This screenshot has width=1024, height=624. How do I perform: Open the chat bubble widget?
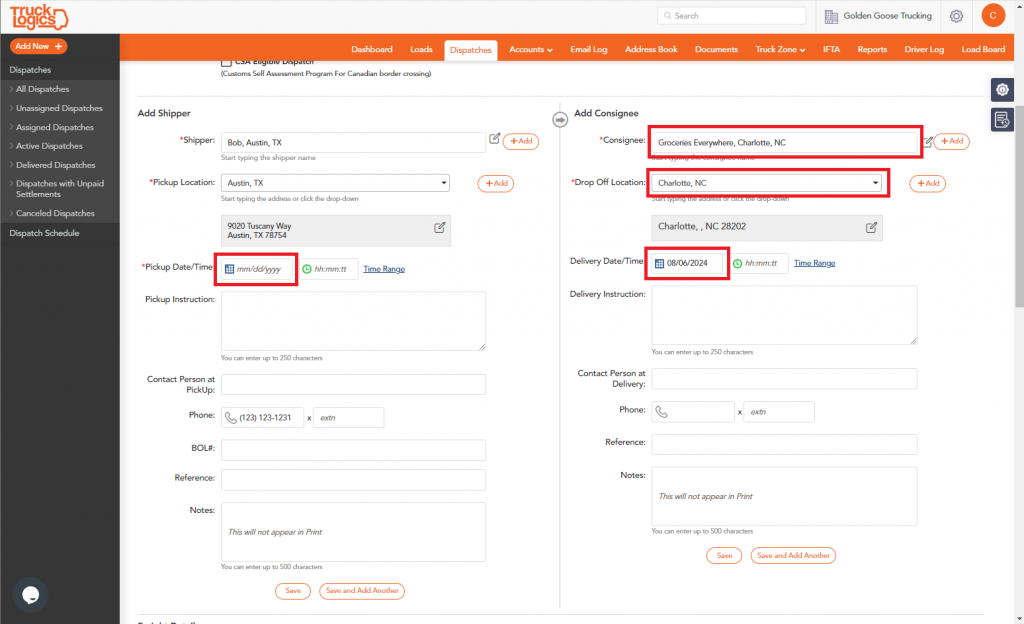click(x=31, y=595)
